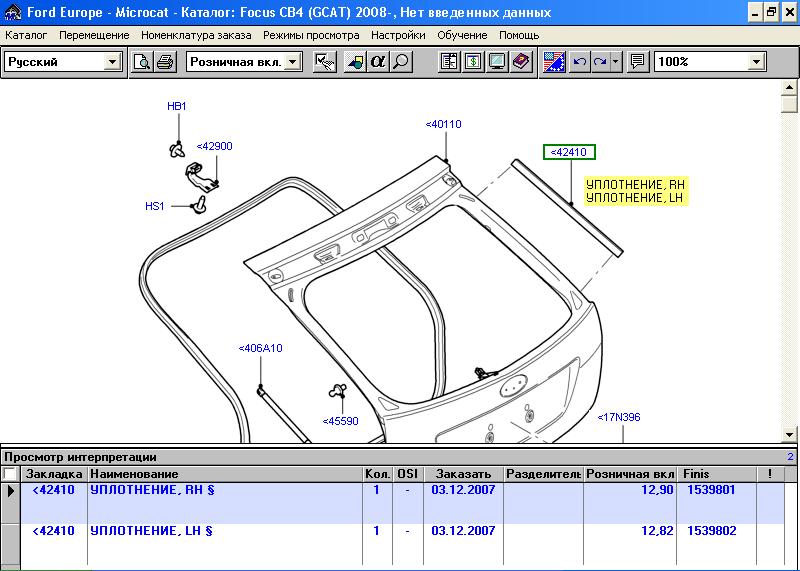
Task: Open the Настройки menu
Action: pyautogui.click(x=398, y=35)
